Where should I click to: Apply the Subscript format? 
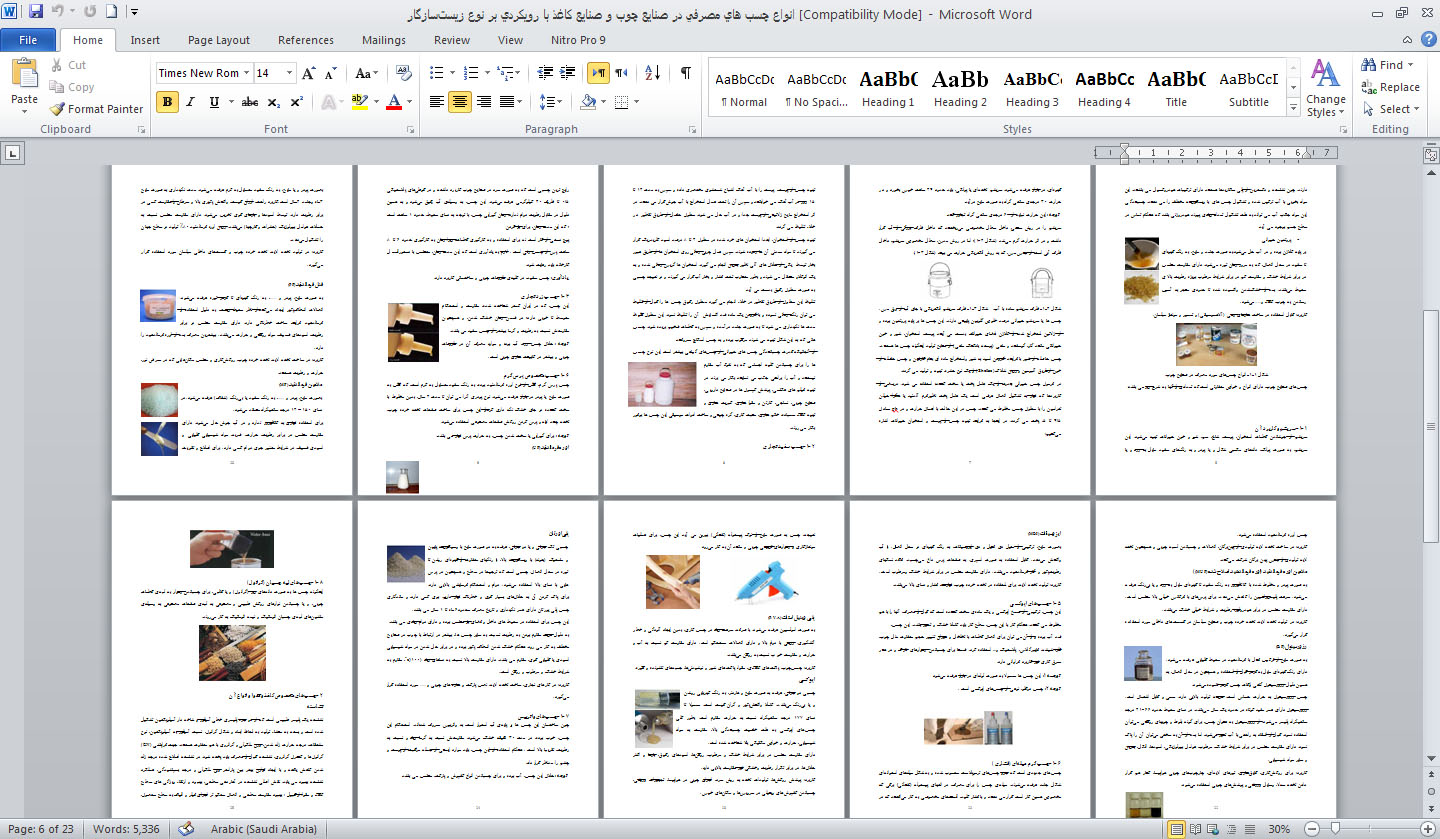pos(275,102)
